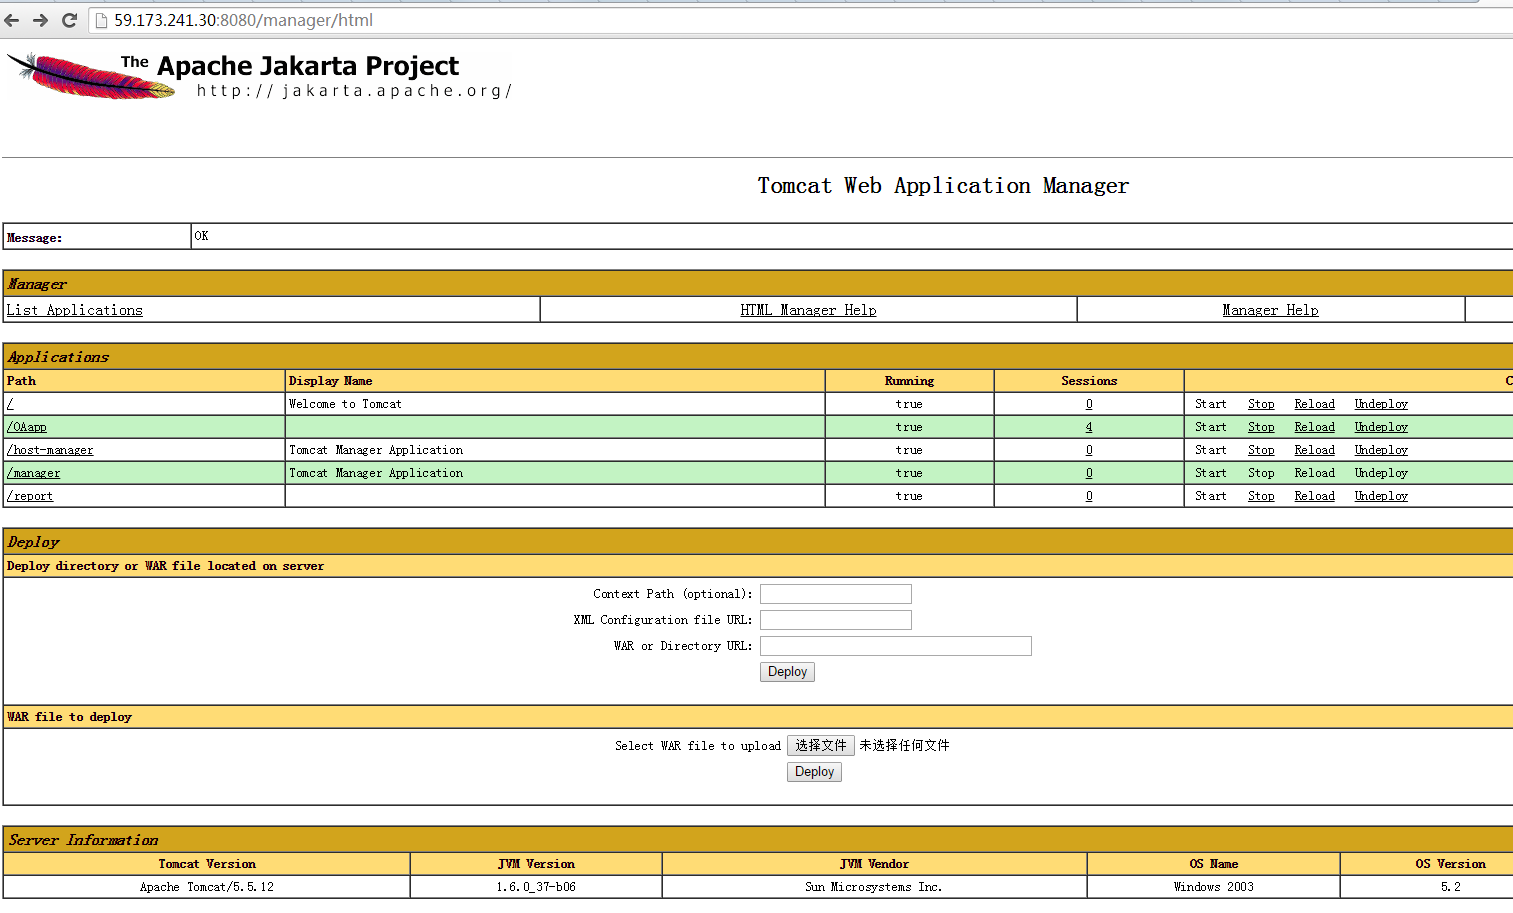Click the 未选择任何文件 file status text
The image size is (1513, 913).
(905, 746)
